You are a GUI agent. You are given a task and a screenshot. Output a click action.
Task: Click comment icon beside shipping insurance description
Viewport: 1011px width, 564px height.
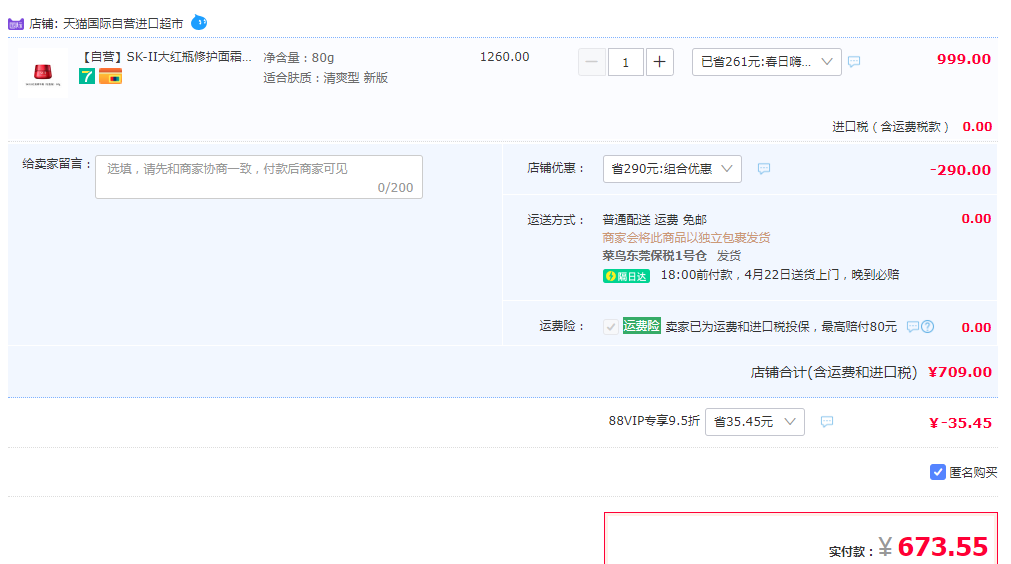pos(912,327)
